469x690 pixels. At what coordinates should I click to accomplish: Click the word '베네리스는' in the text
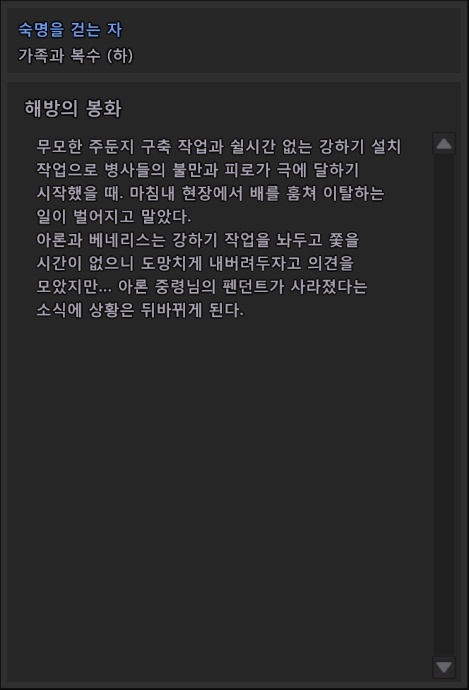click(x=127, y=240)
